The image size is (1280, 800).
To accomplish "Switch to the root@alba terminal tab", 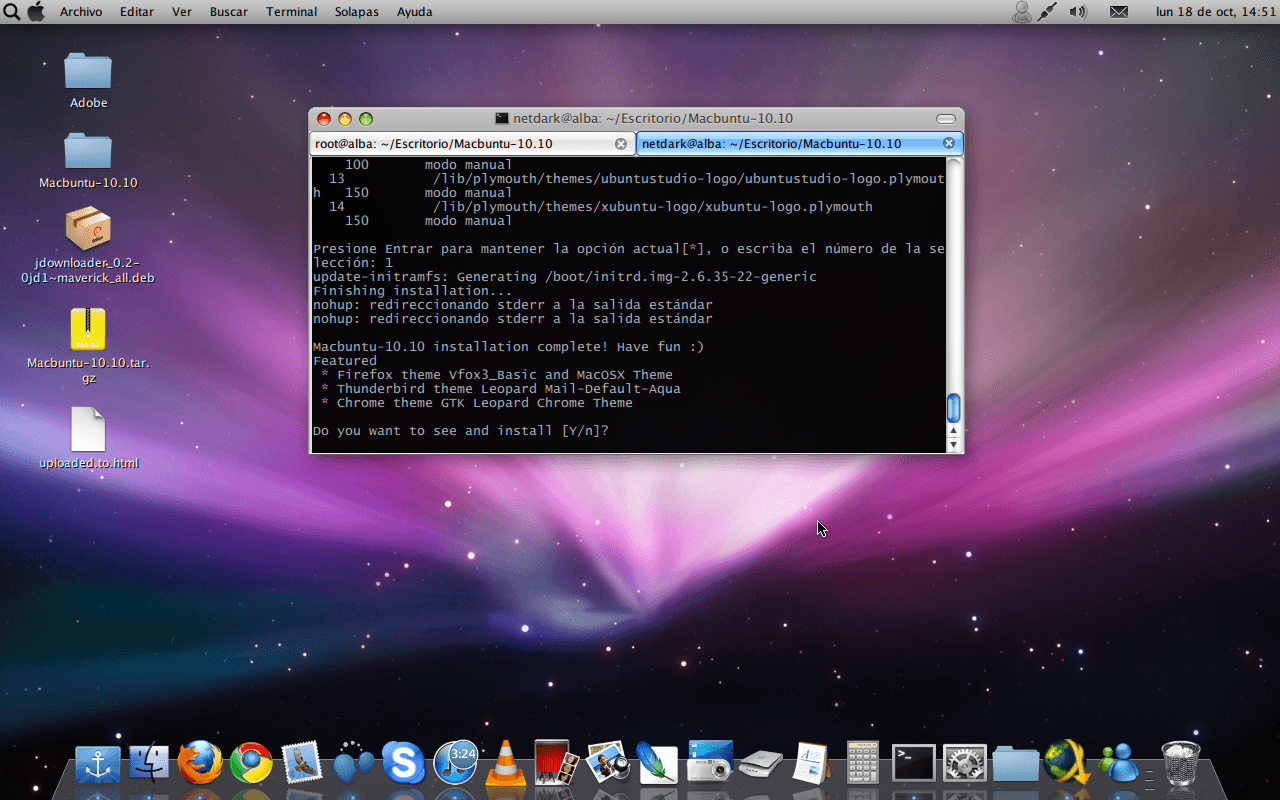I will point(460,144).
